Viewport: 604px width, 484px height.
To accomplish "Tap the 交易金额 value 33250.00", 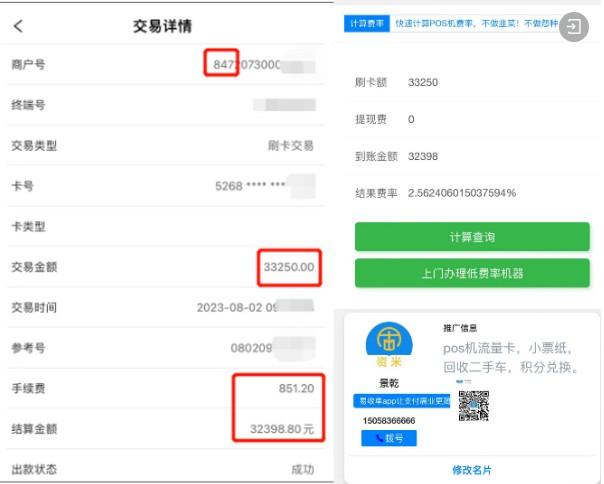I will pyautogui.click(x=288, y=267).
